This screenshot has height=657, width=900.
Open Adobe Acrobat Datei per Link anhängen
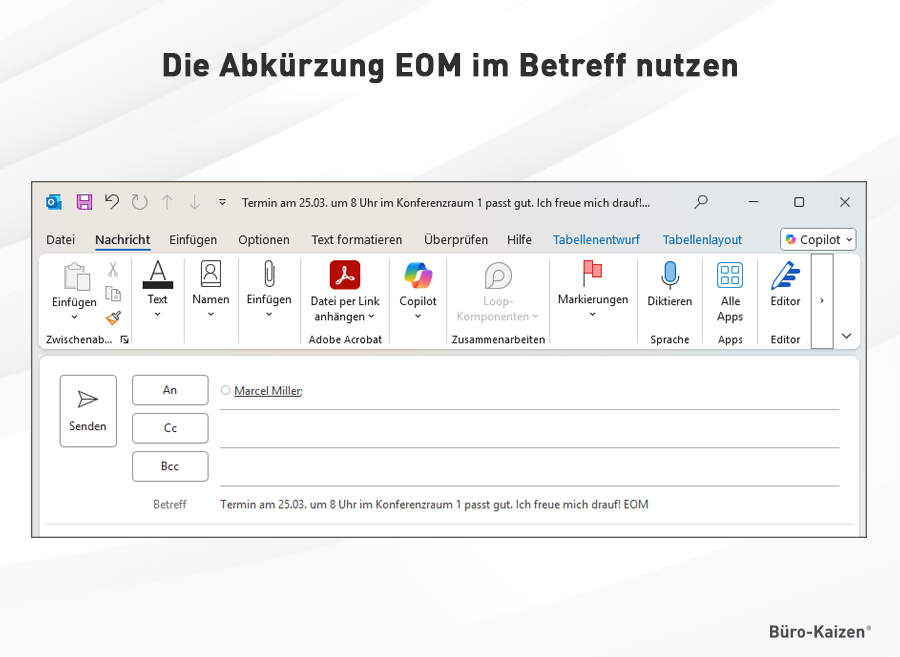click(x=345, y=290)
